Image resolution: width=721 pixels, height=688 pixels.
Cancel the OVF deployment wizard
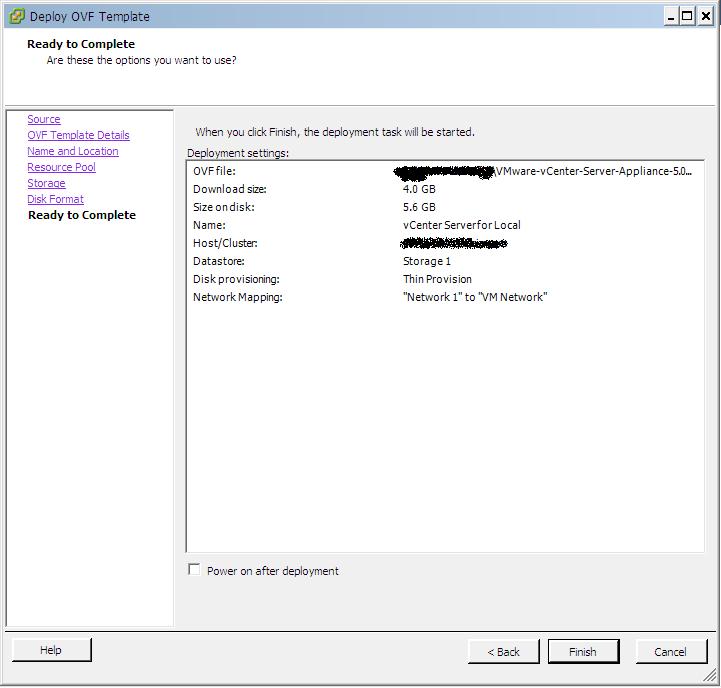(x=671, y=651)
